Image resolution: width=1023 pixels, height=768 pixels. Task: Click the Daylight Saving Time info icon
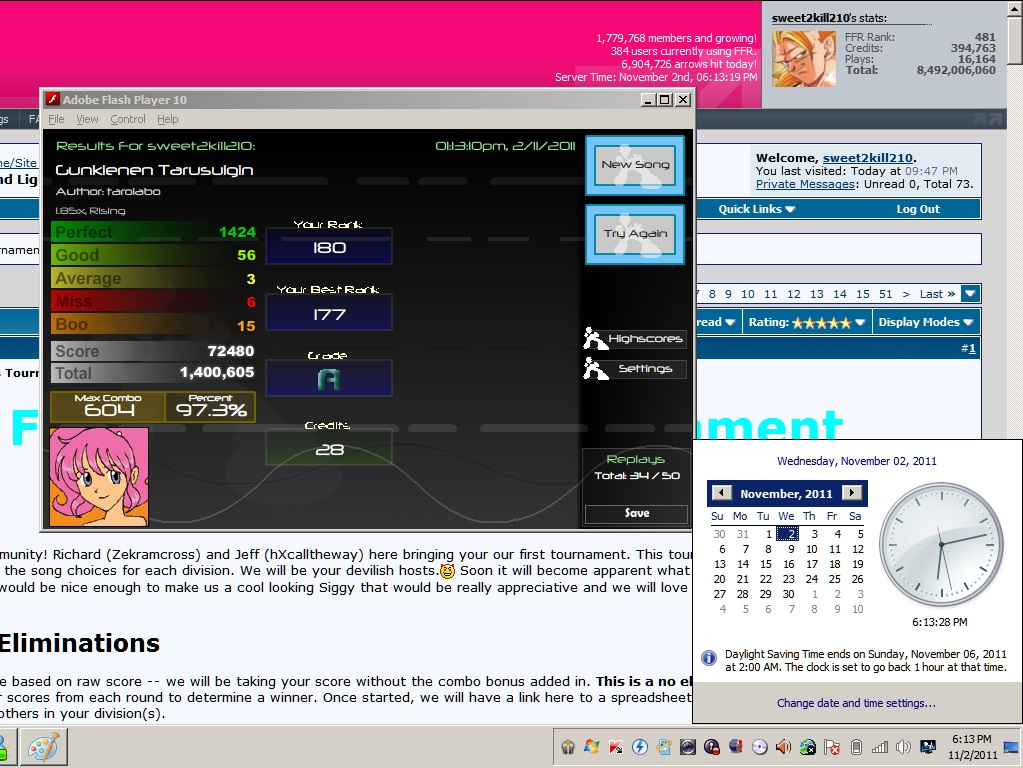[x=709, y=658]
